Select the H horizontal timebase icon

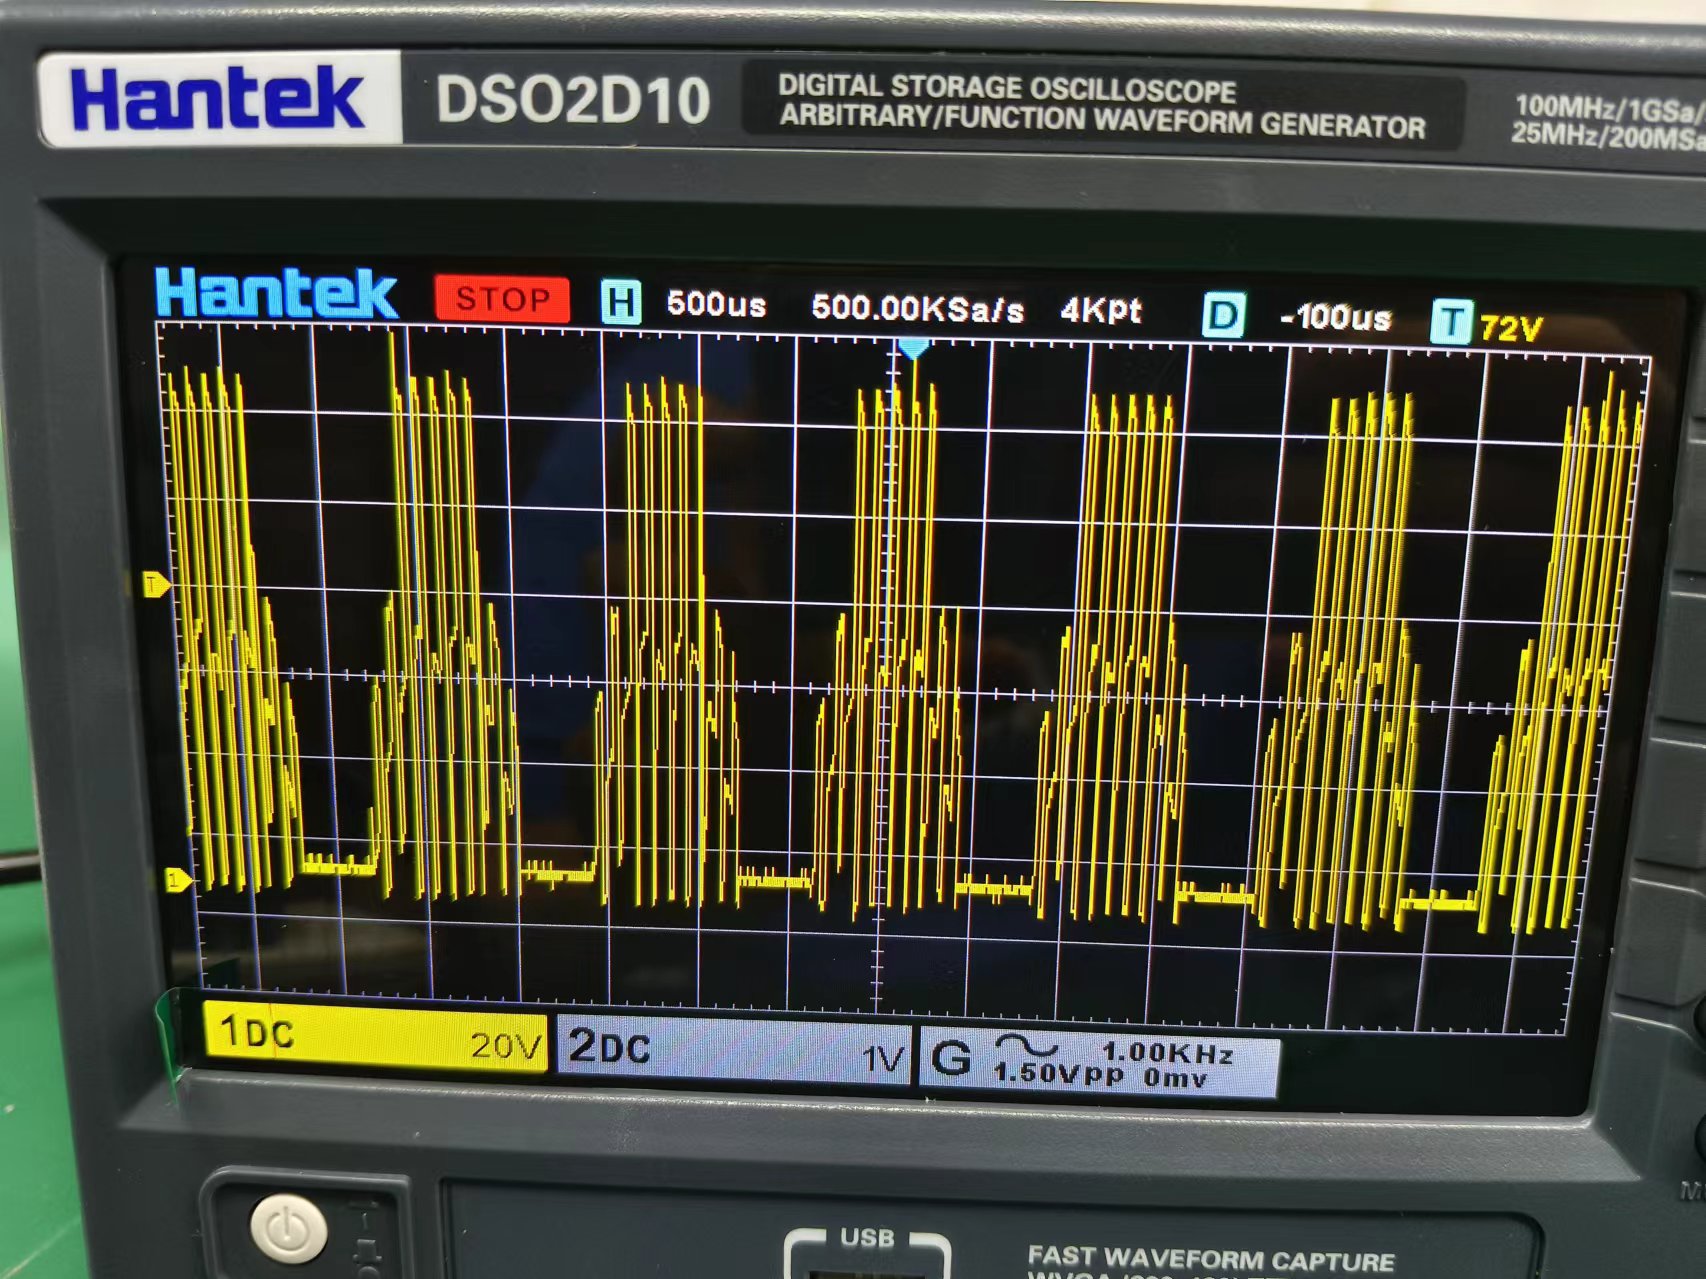click(621, 302)
